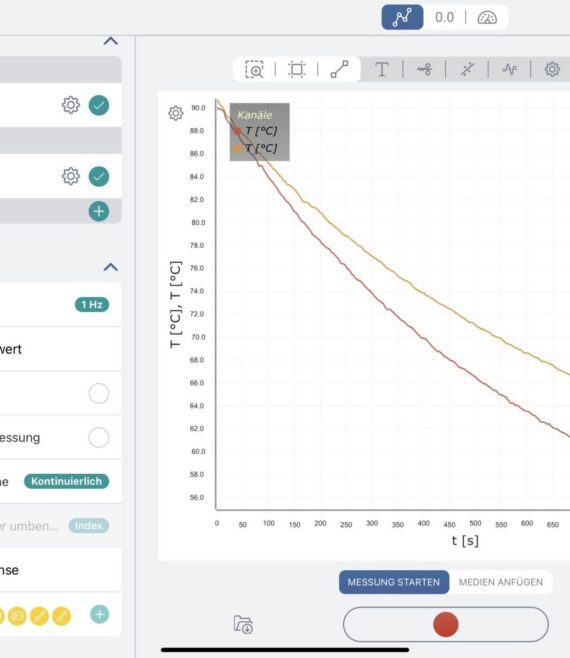
Task: Collapse the measurement settings section chevron
Action: (x=111, y=267)
